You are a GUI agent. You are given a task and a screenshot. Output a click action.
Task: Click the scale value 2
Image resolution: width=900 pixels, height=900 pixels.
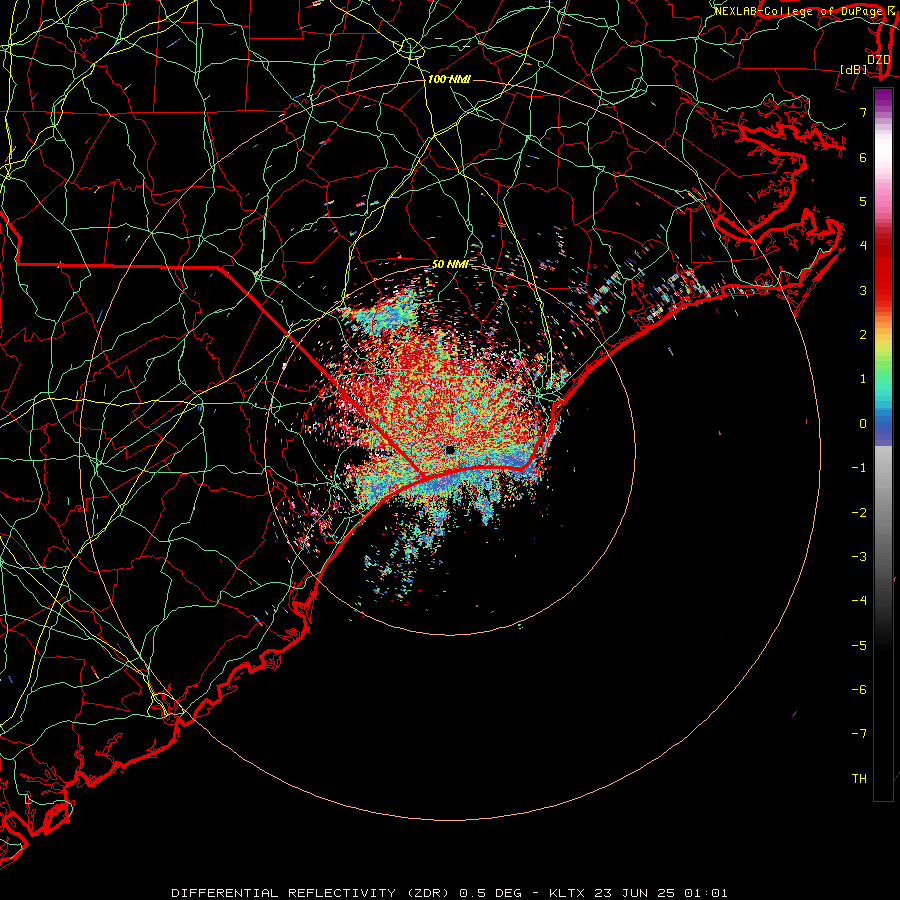863,335
